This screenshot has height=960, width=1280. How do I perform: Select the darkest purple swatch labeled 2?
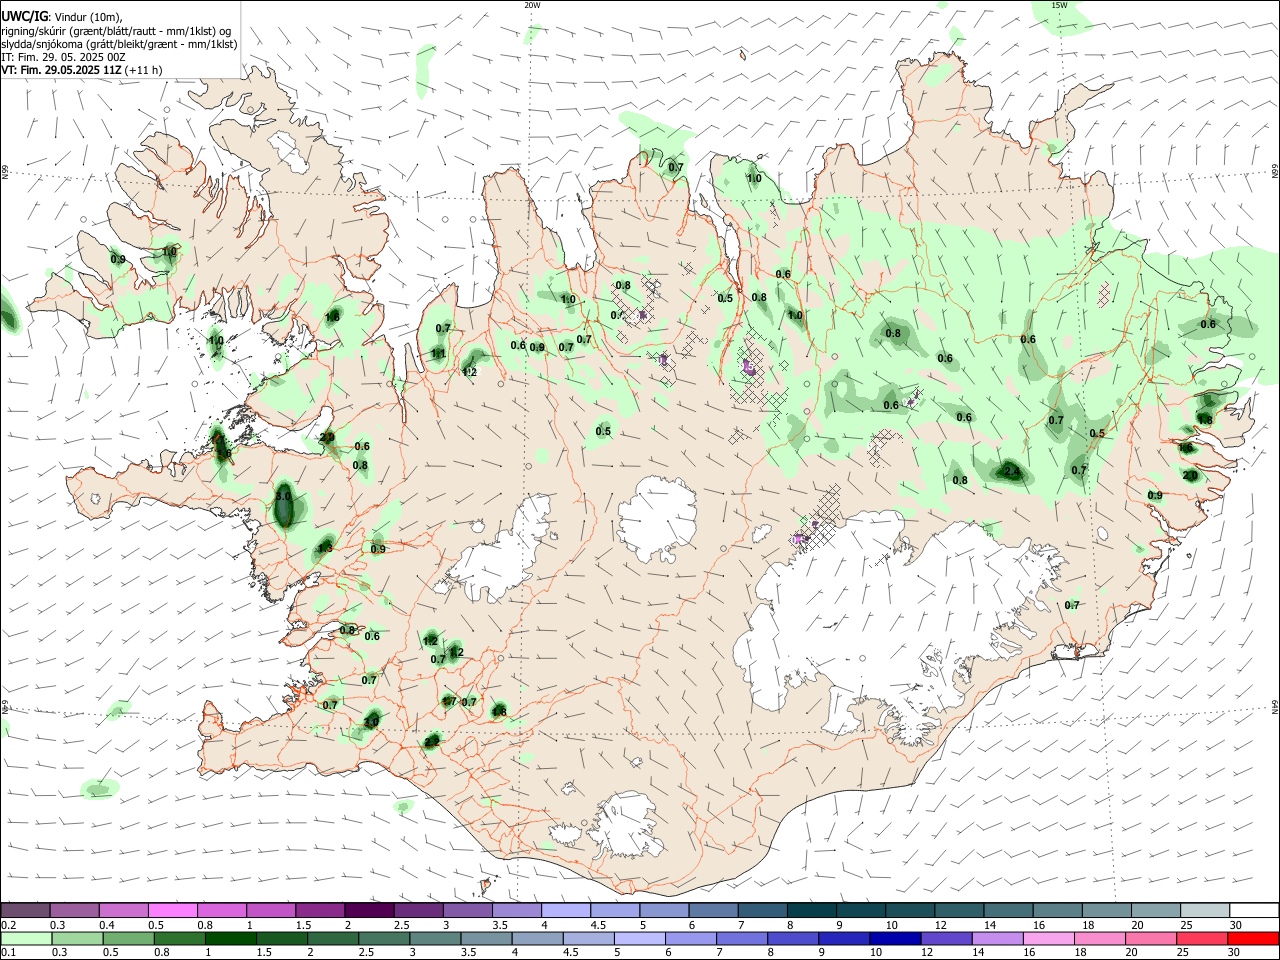(x=369, y=910)
